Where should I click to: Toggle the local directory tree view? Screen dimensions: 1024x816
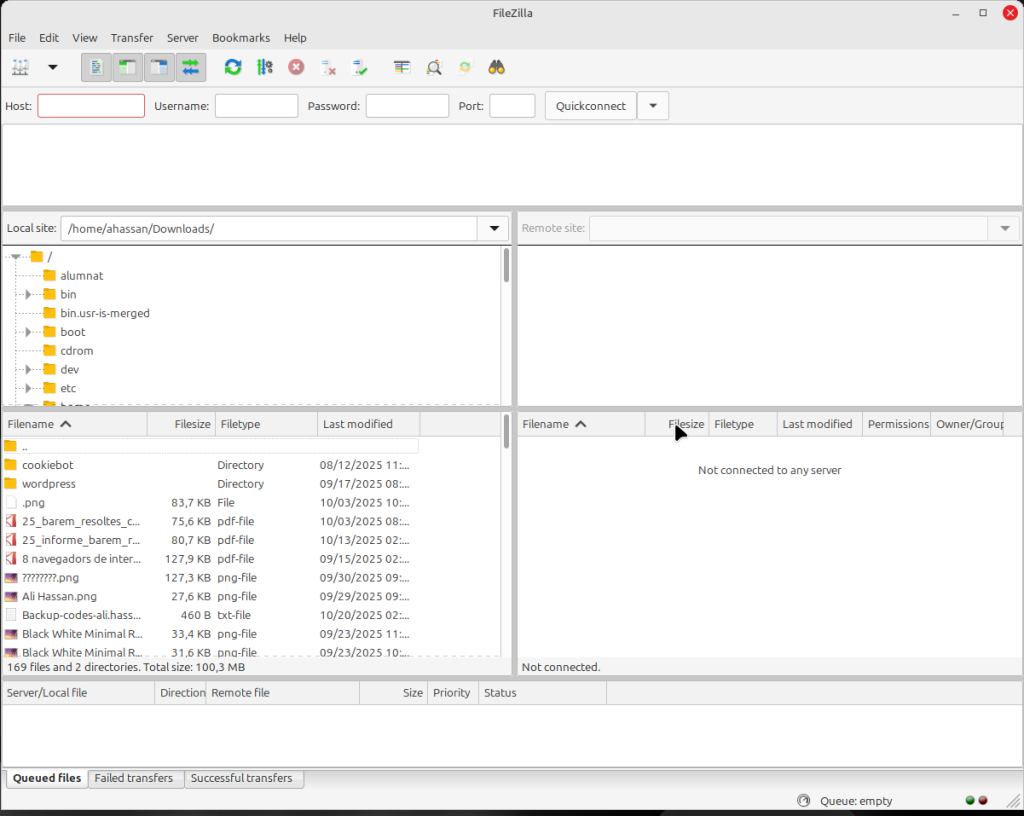127,67
